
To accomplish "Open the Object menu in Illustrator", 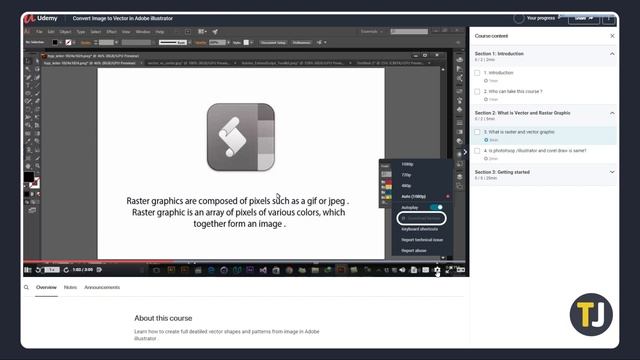I will coord(65,32).
